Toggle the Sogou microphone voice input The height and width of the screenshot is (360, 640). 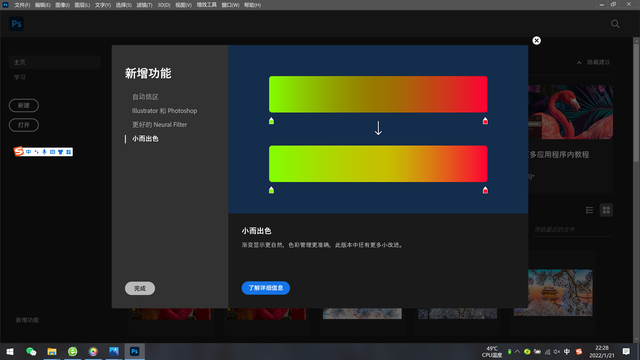44,152
